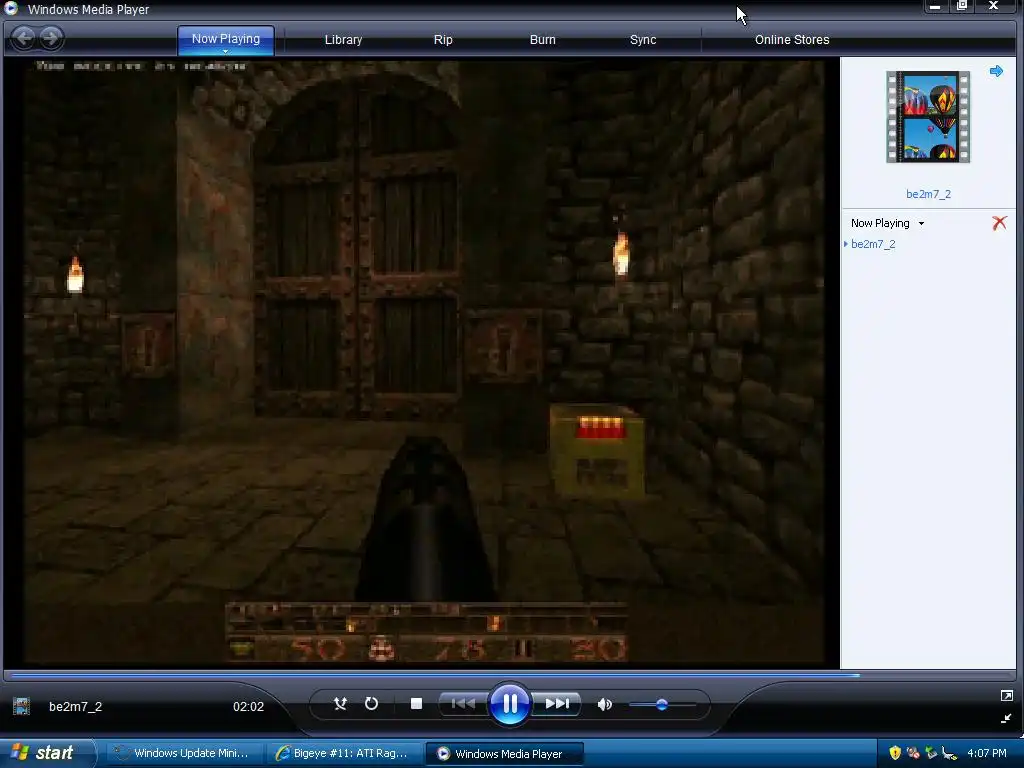
Task: Open the Sync tab
Action: tap(643, 40)
